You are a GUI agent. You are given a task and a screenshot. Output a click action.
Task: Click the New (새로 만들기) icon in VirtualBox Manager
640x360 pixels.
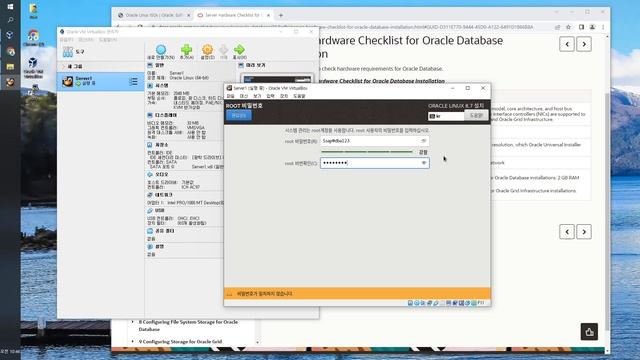point(161,50)
